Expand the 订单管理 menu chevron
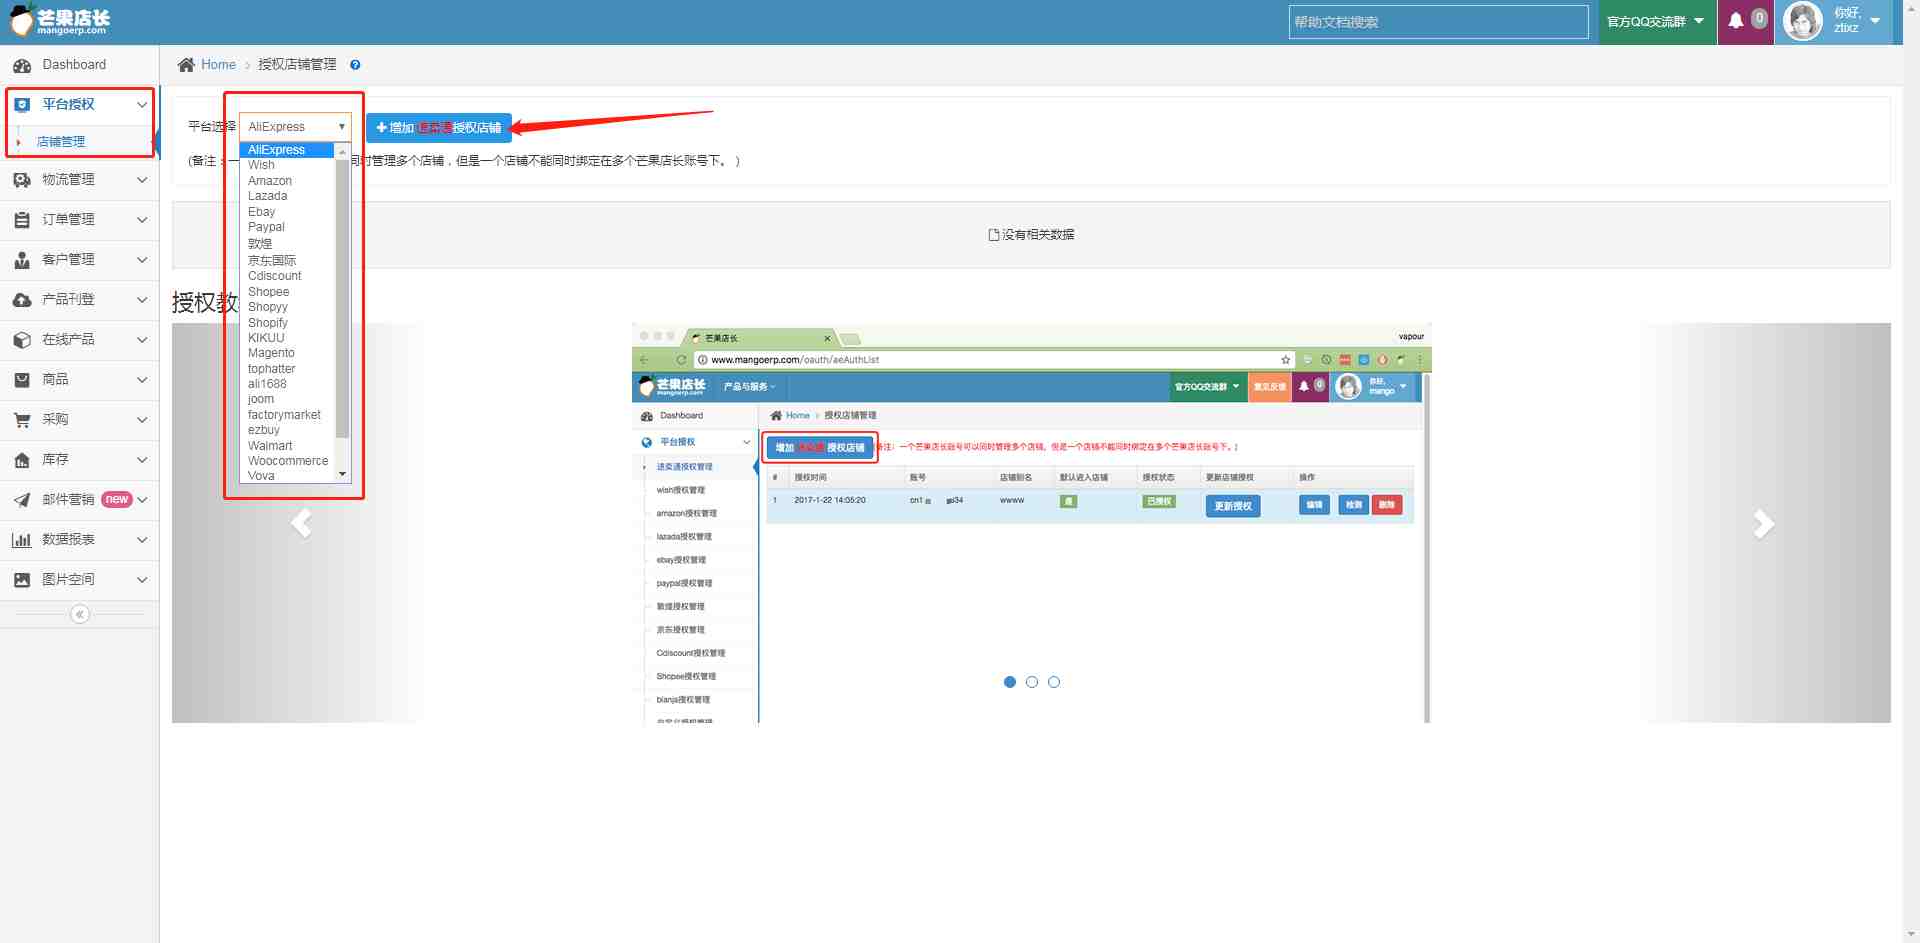 coord(142,220)
